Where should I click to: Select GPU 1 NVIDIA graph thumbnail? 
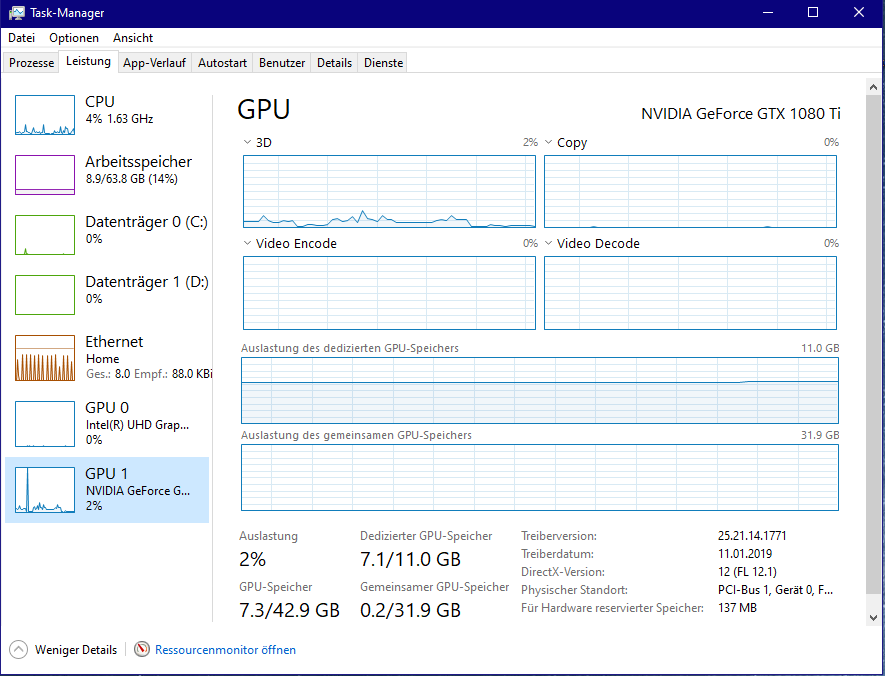(45, 490)
